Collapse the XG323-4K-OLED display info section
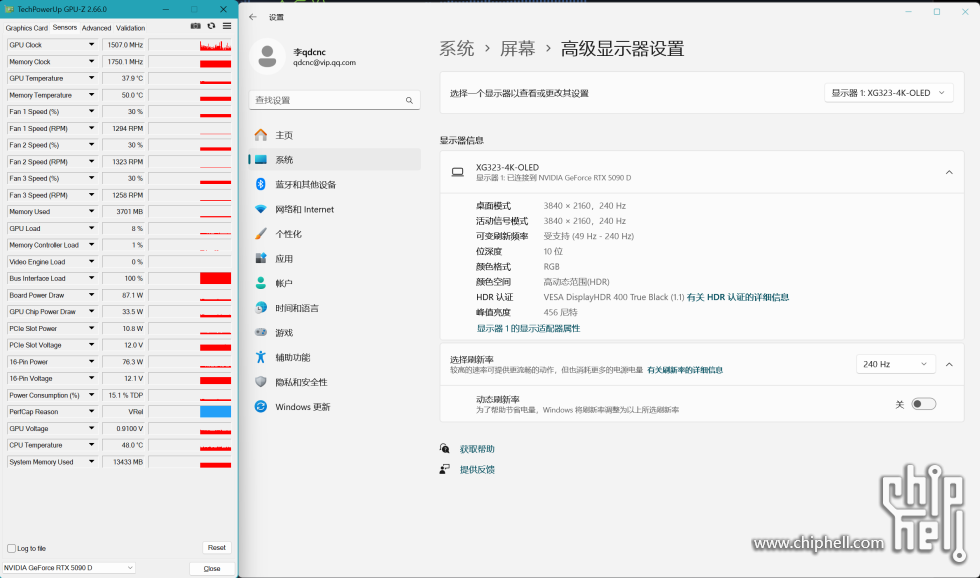Screen dimensions: 980x578 pos(949,172)
